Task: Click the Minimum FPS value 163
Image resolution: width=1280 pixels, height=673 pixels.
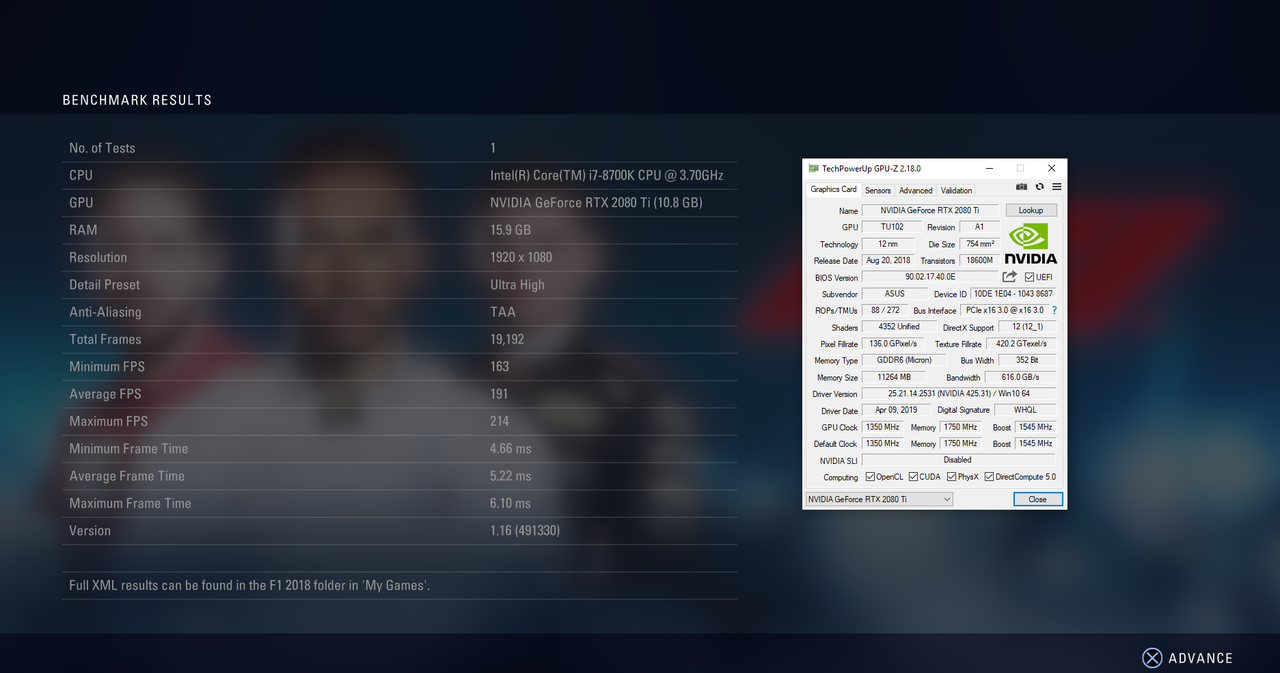Action: click(500, 367)
